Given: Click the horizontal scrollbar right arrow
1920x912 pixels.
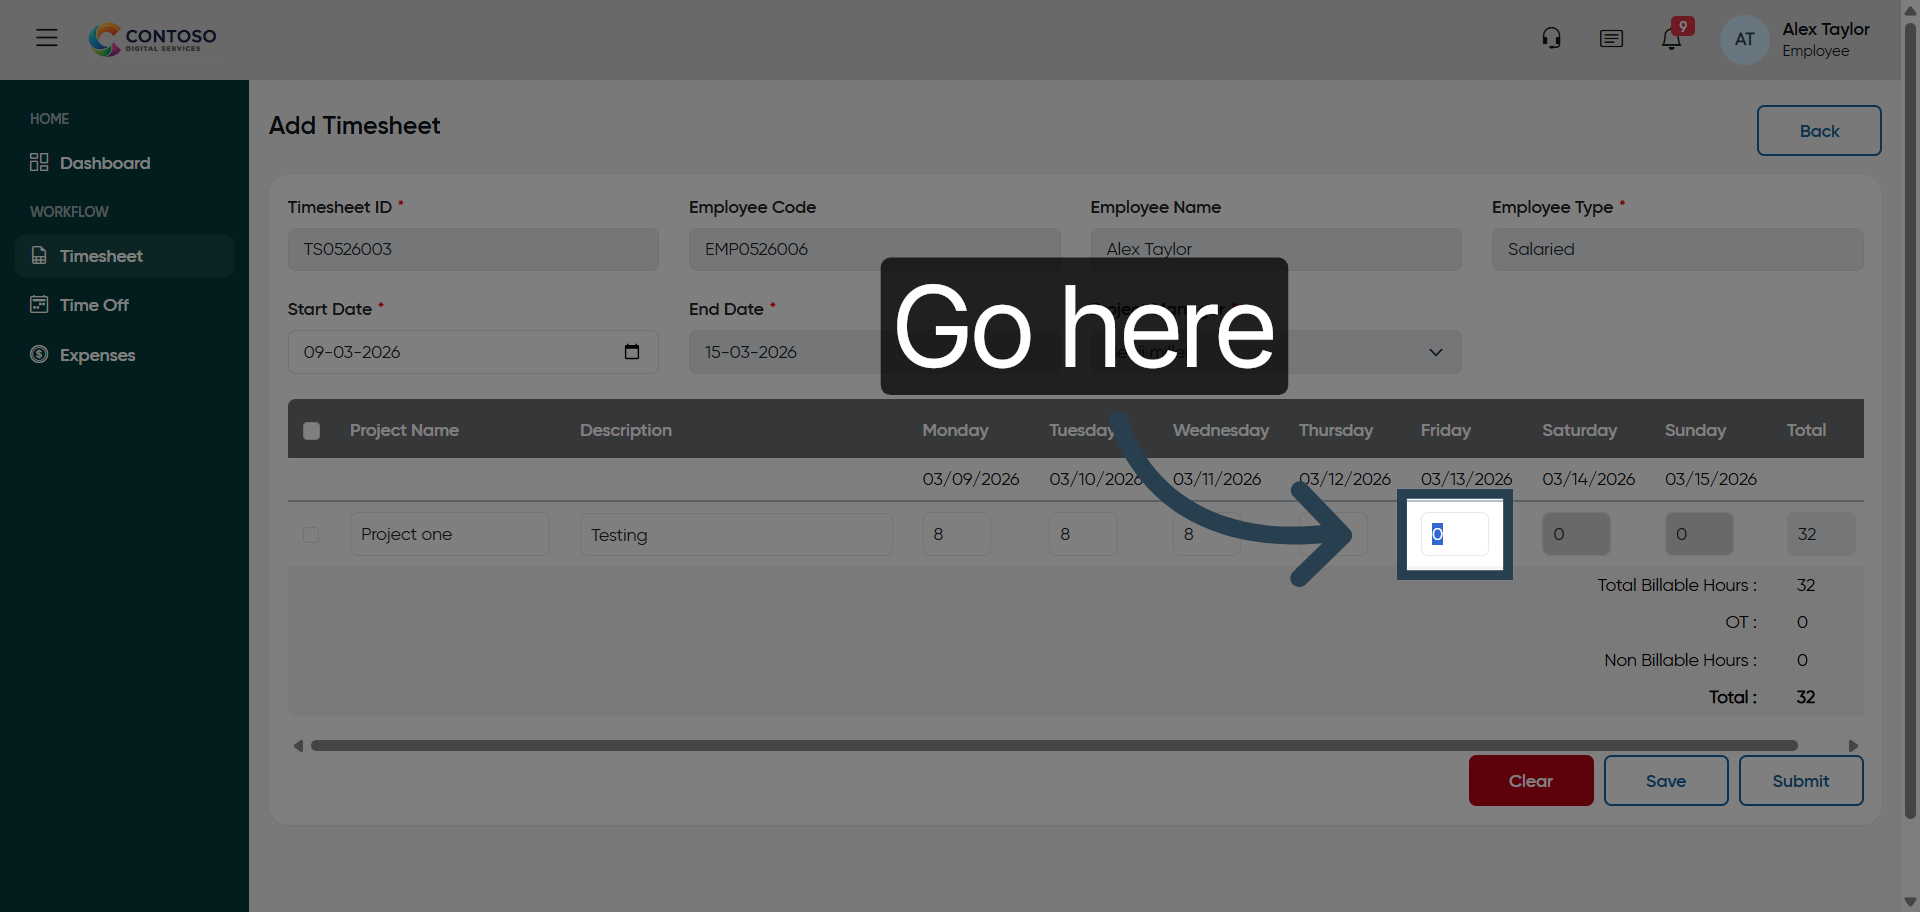Looking at the screenshot, I should 1853,745.
